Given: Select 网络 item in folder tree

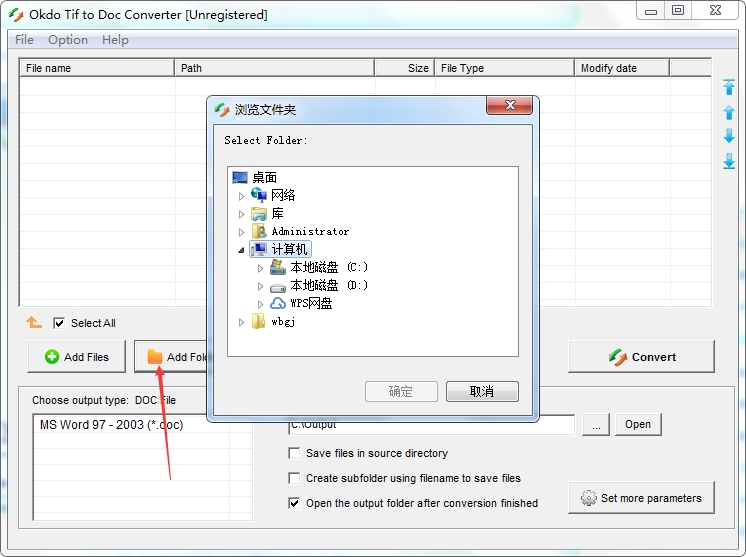Looking at the screenshot, I should pyautogui.click(x=283, y=195).
